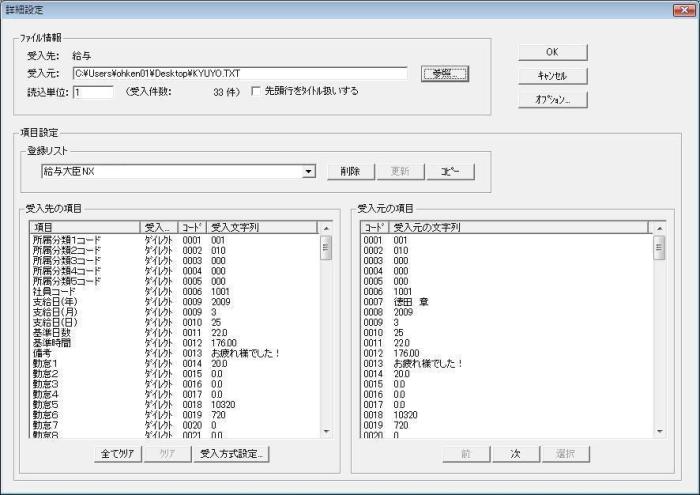
Task: Enable 先頭行をタイトル扱いする checkbox
Action: click(256, 91)
